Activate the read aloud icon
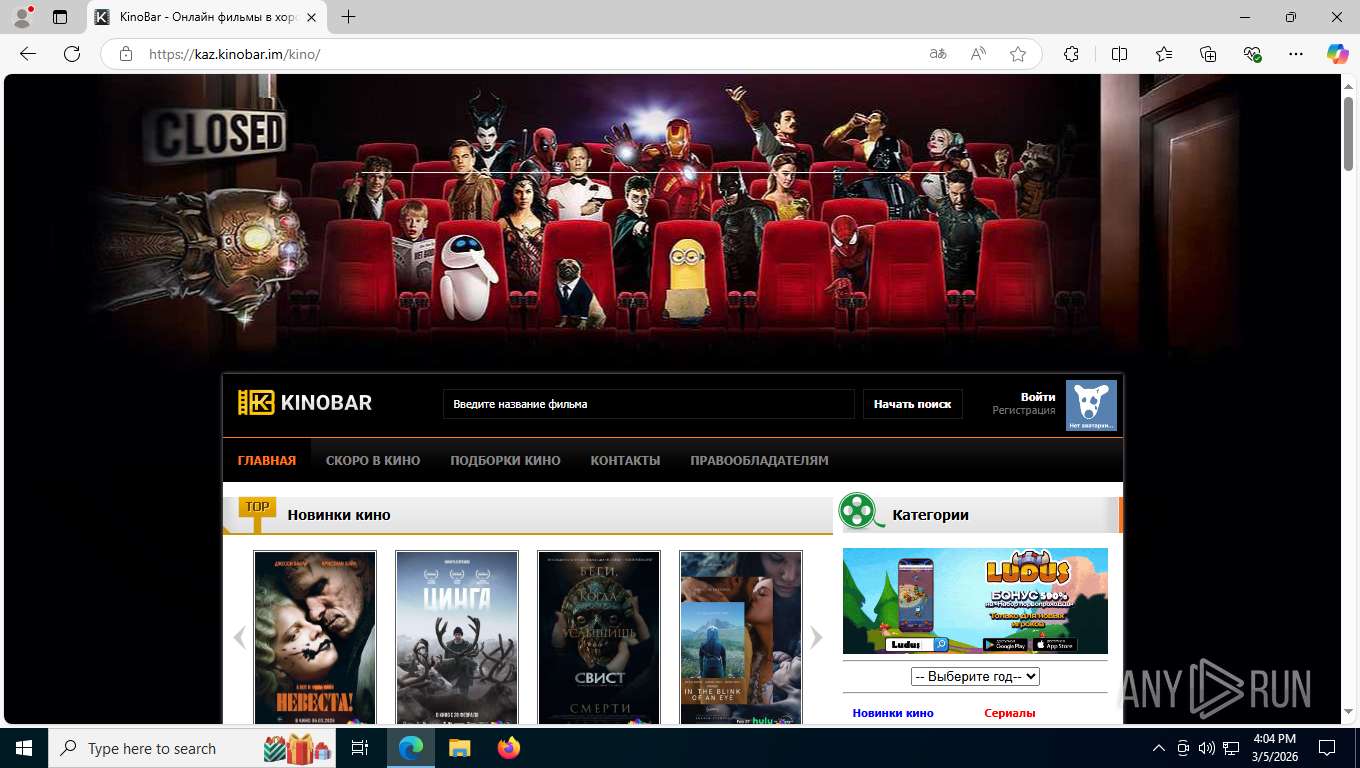The image size is (1360, 768). point(978,54)
